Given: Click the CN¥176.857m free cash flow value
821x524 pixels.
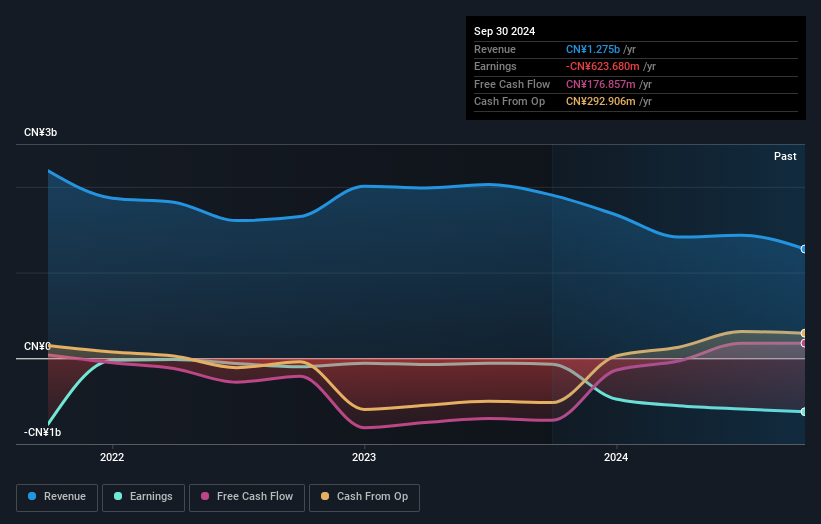Looking at the screenshot, I should [x=601, y=84].
